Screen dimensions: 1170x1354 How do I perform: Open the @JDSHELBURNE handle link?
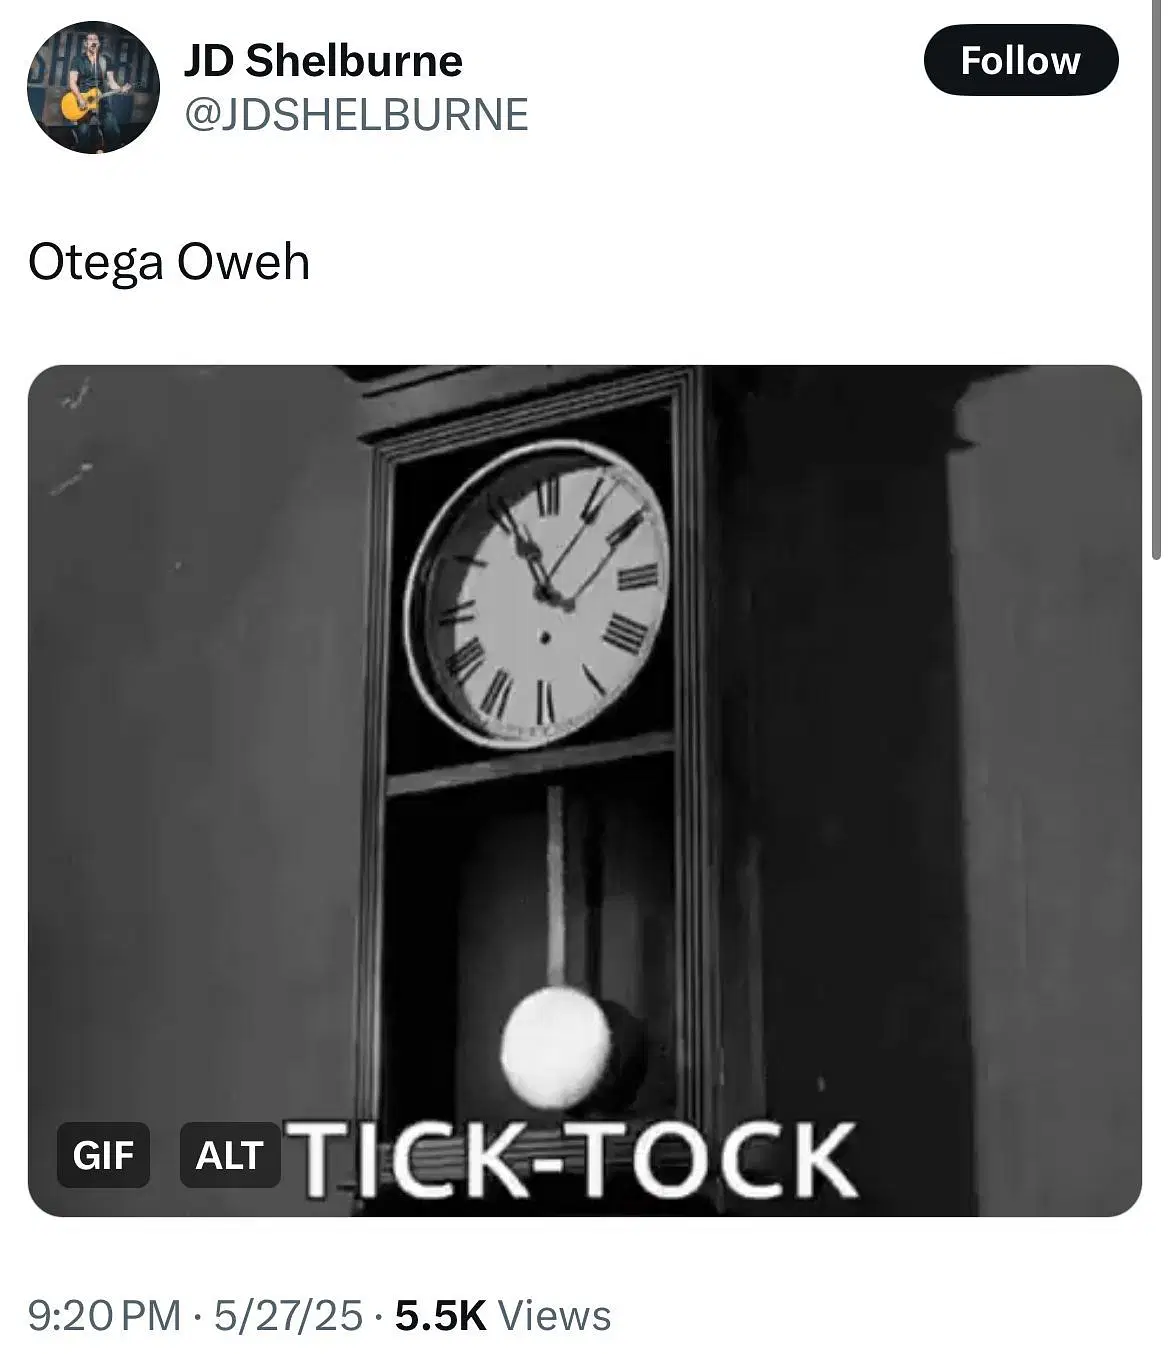(356, 114)
